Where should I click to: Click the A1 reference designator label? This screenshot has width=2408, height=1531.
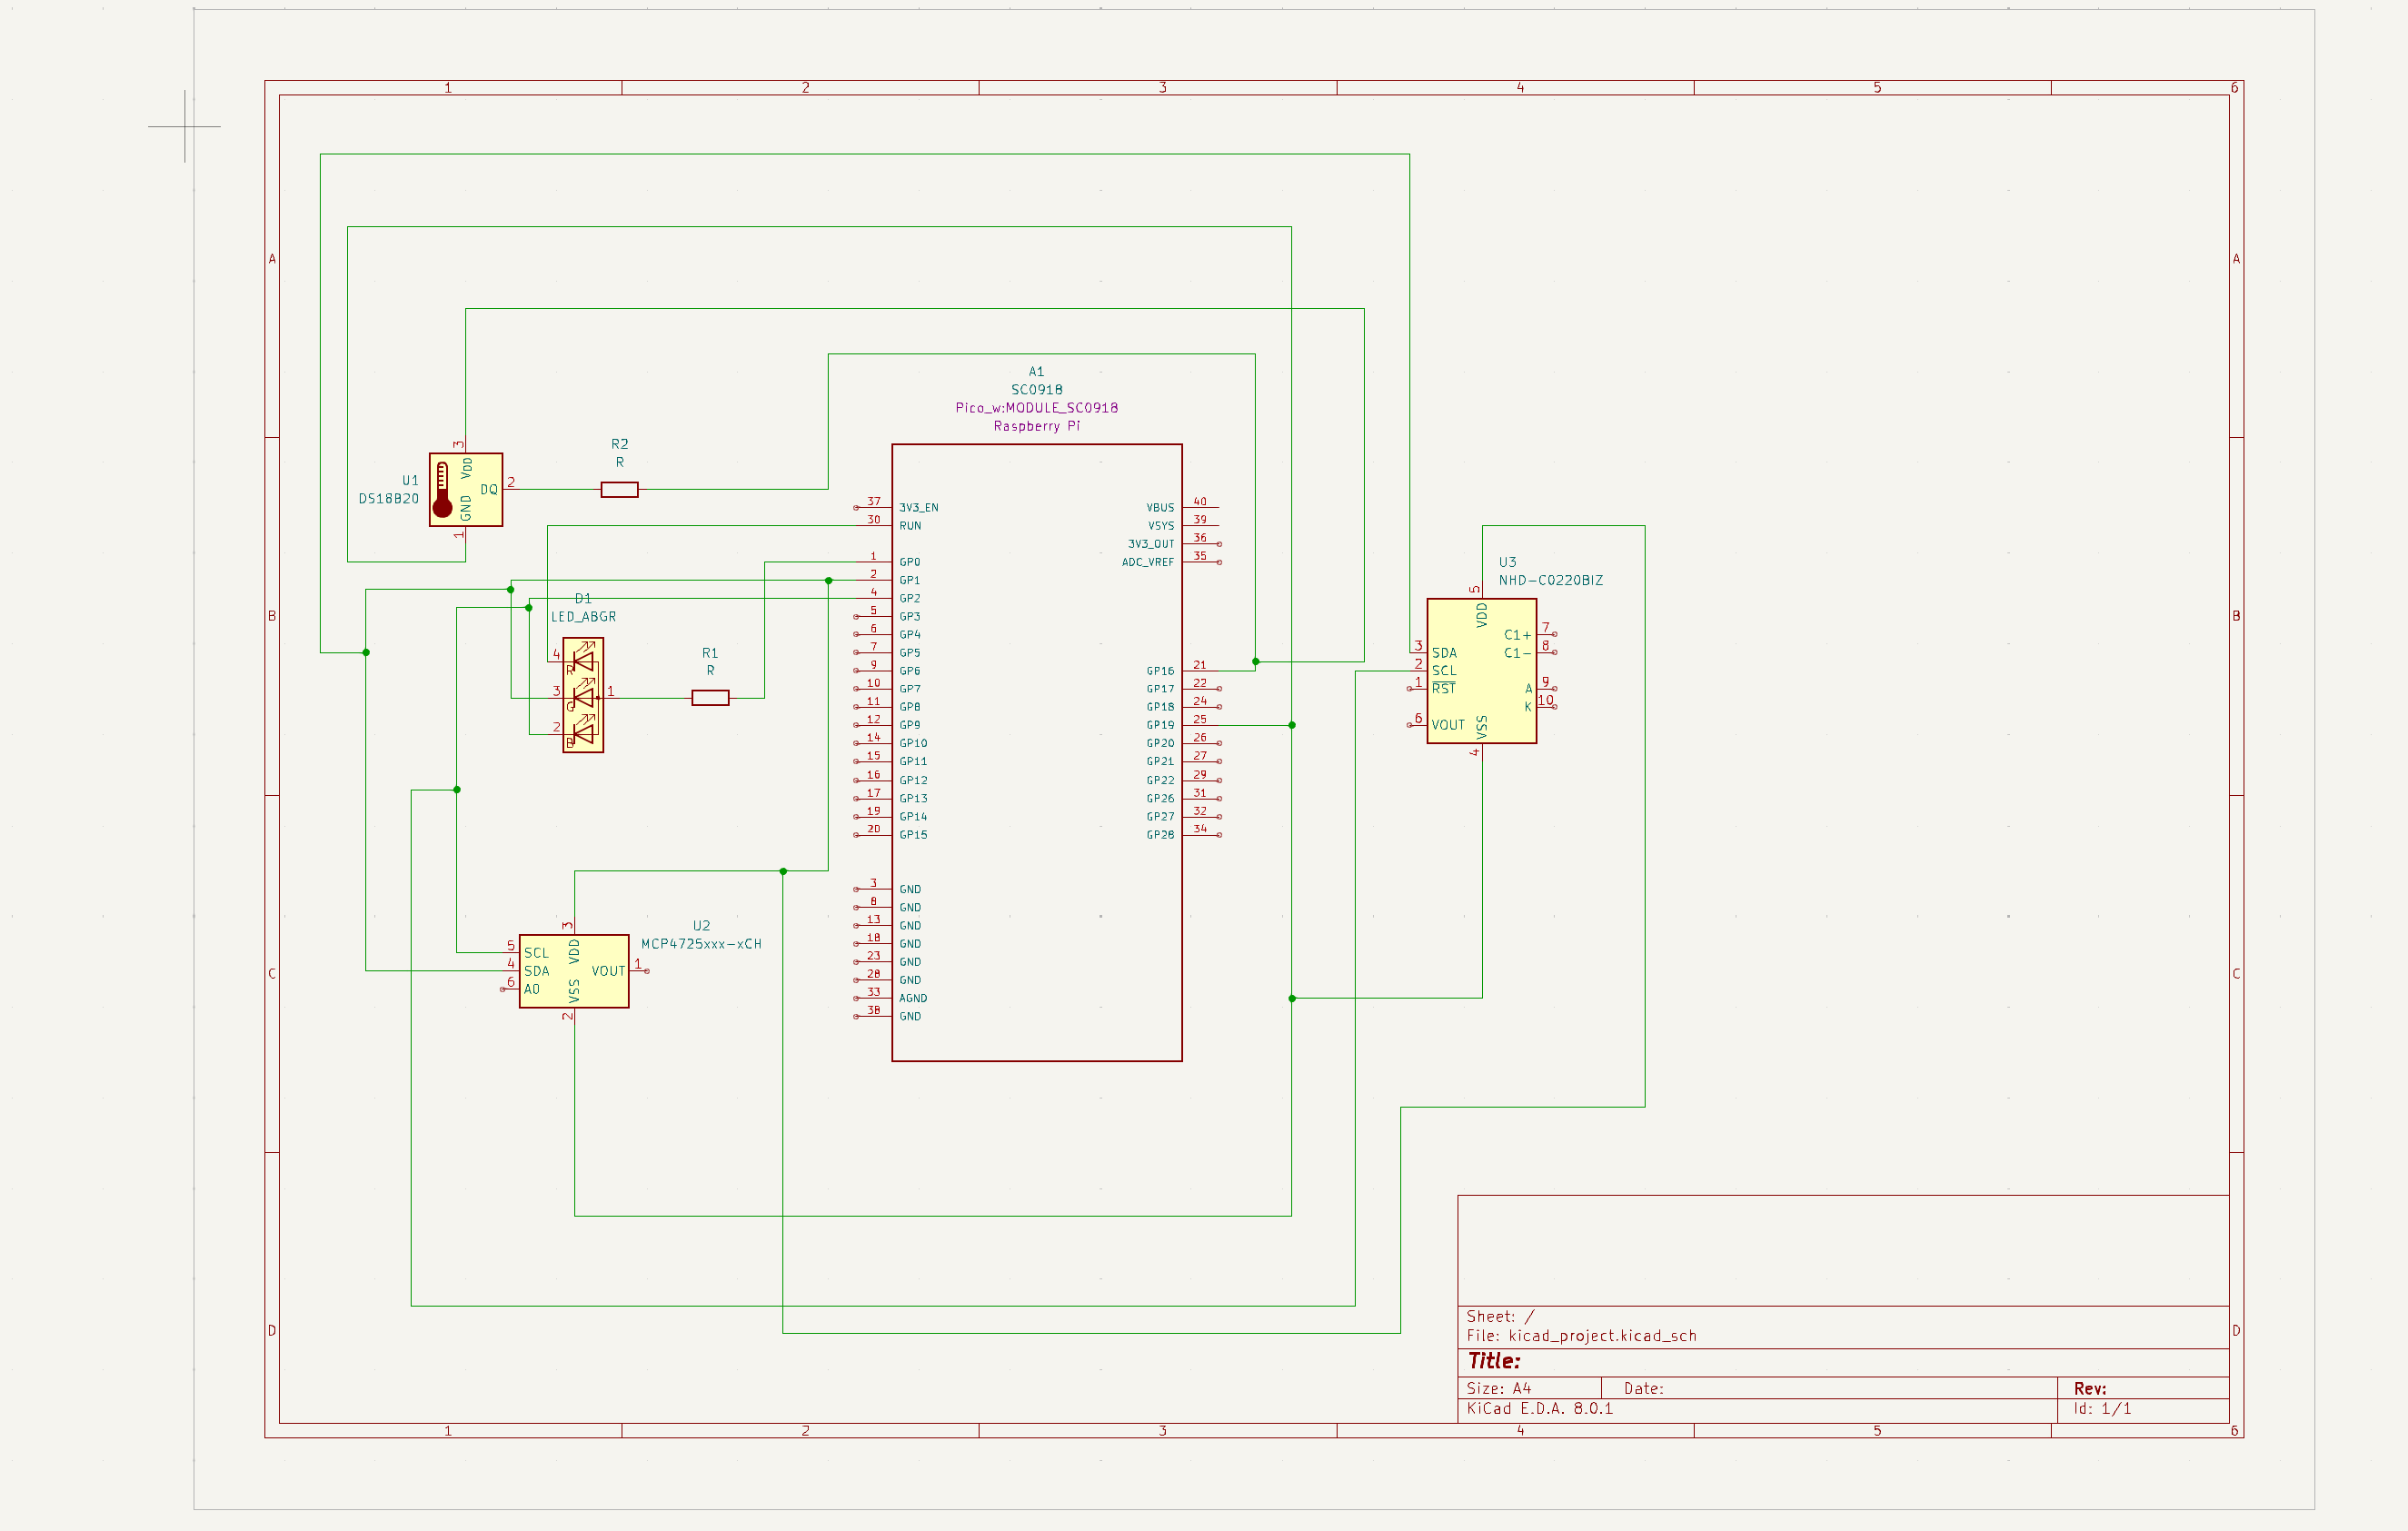pyautogui.click(x=1036, y=371)
